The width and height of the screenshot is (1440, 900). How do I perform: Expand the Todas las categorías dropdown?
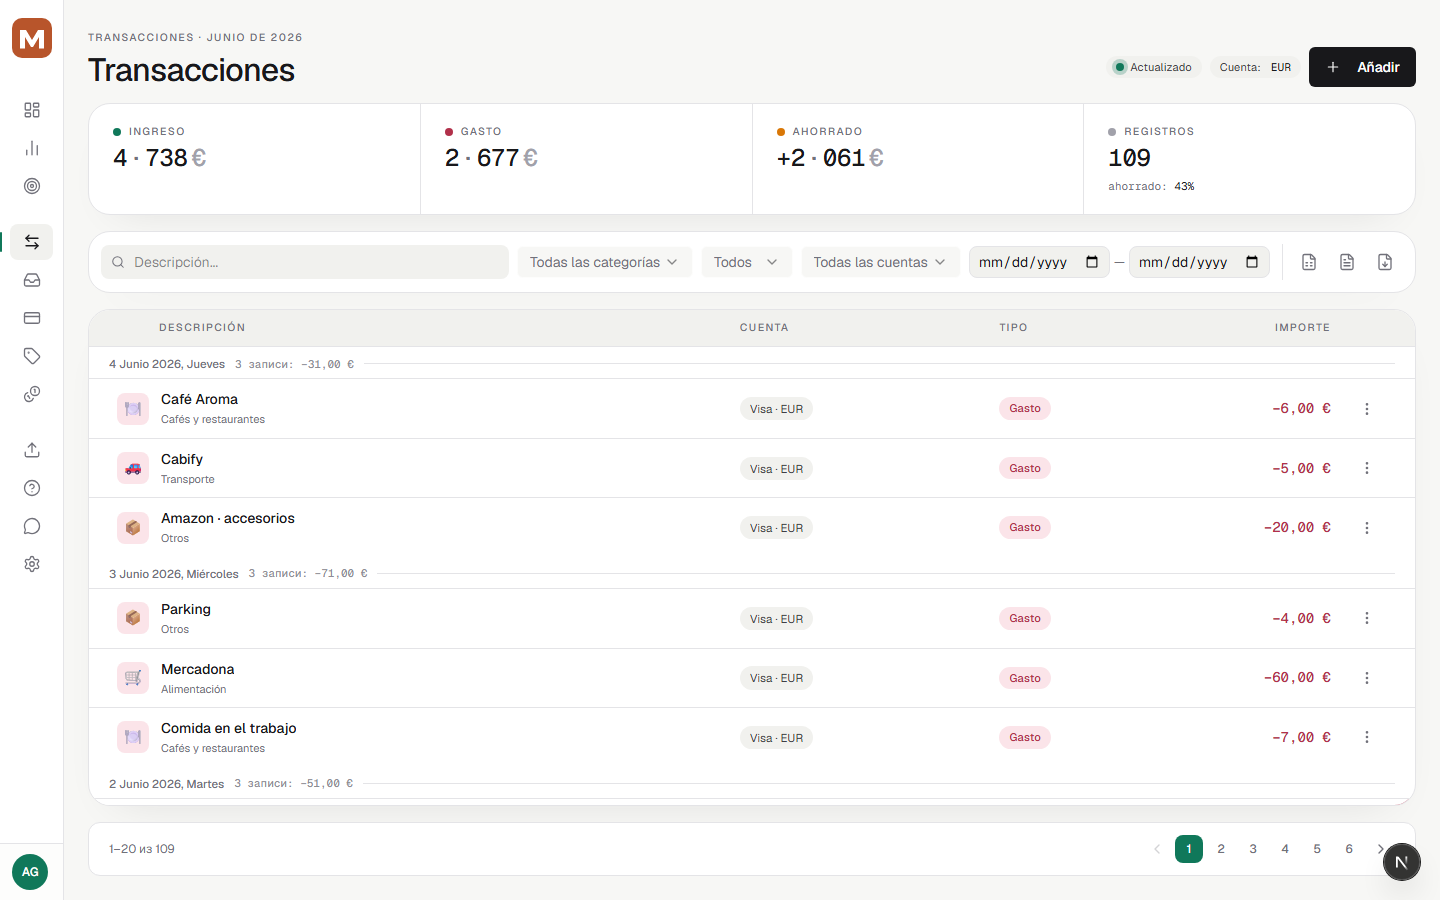[604, 262]
